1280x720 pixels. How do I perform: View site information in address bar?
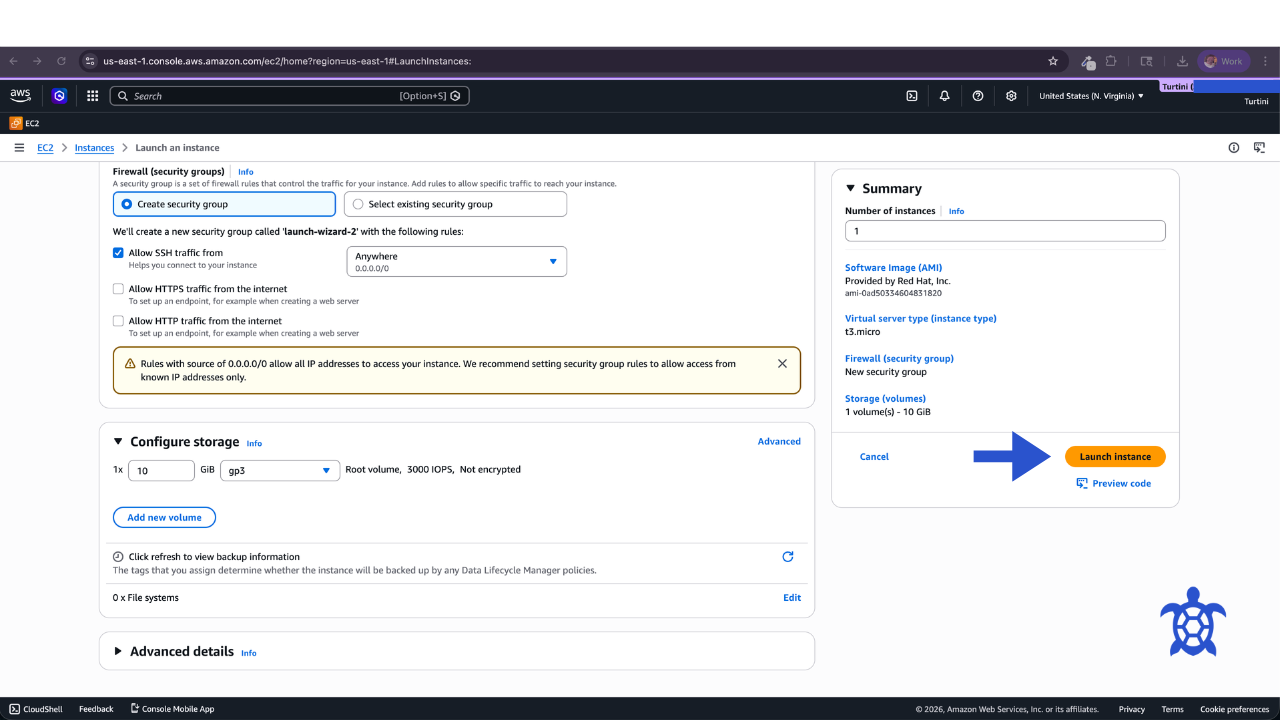90,61
